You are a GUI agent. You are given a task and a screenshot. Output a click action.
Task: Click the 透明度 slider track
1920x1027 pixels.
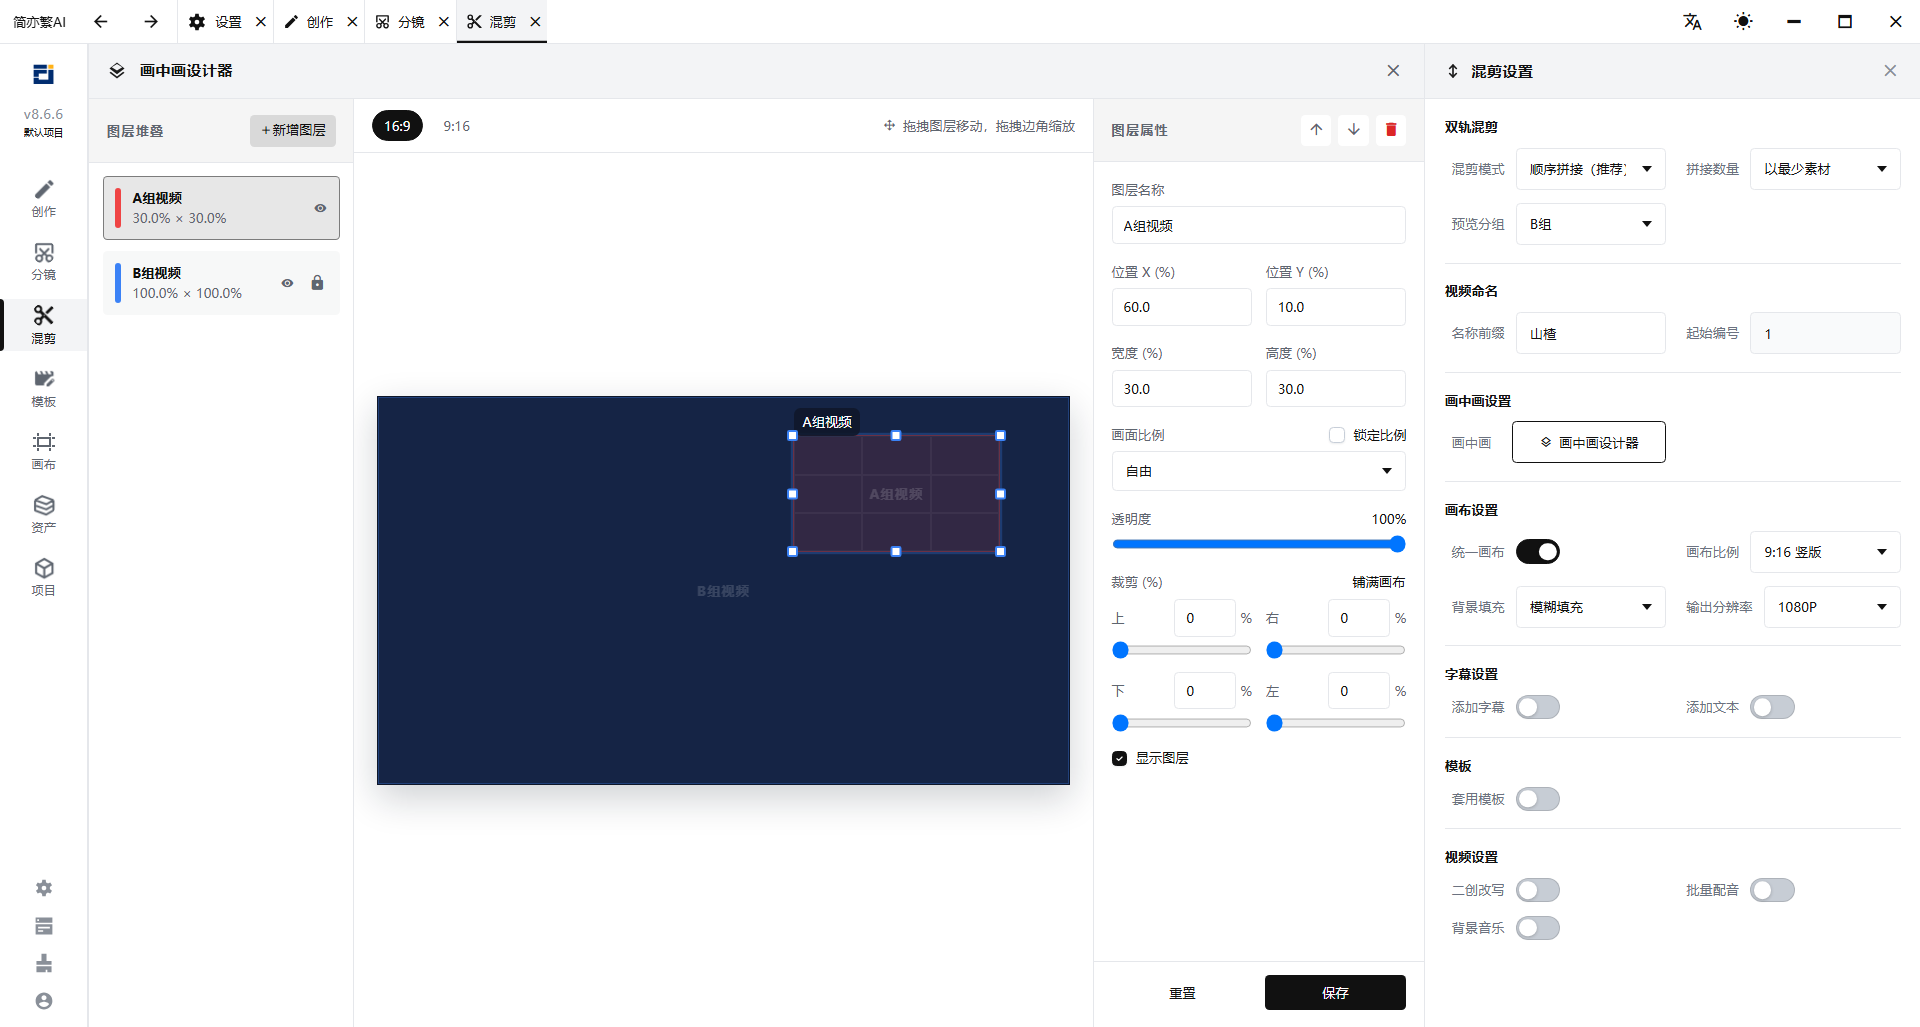pos(1258,544)
